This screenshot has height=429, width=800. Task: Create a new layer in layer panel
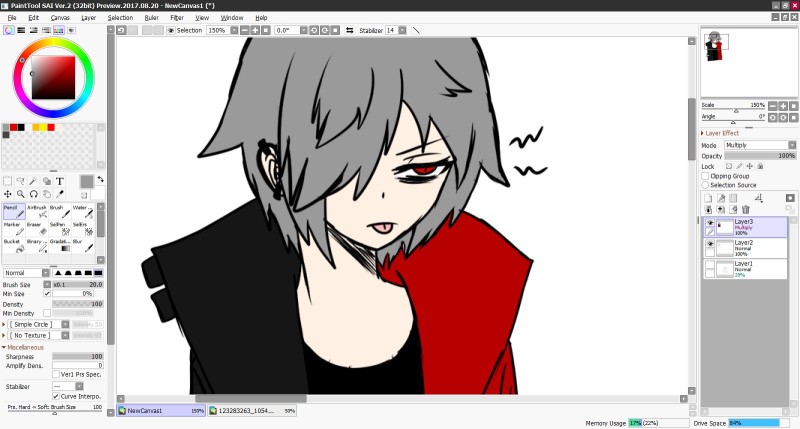(x=708, y=198)
